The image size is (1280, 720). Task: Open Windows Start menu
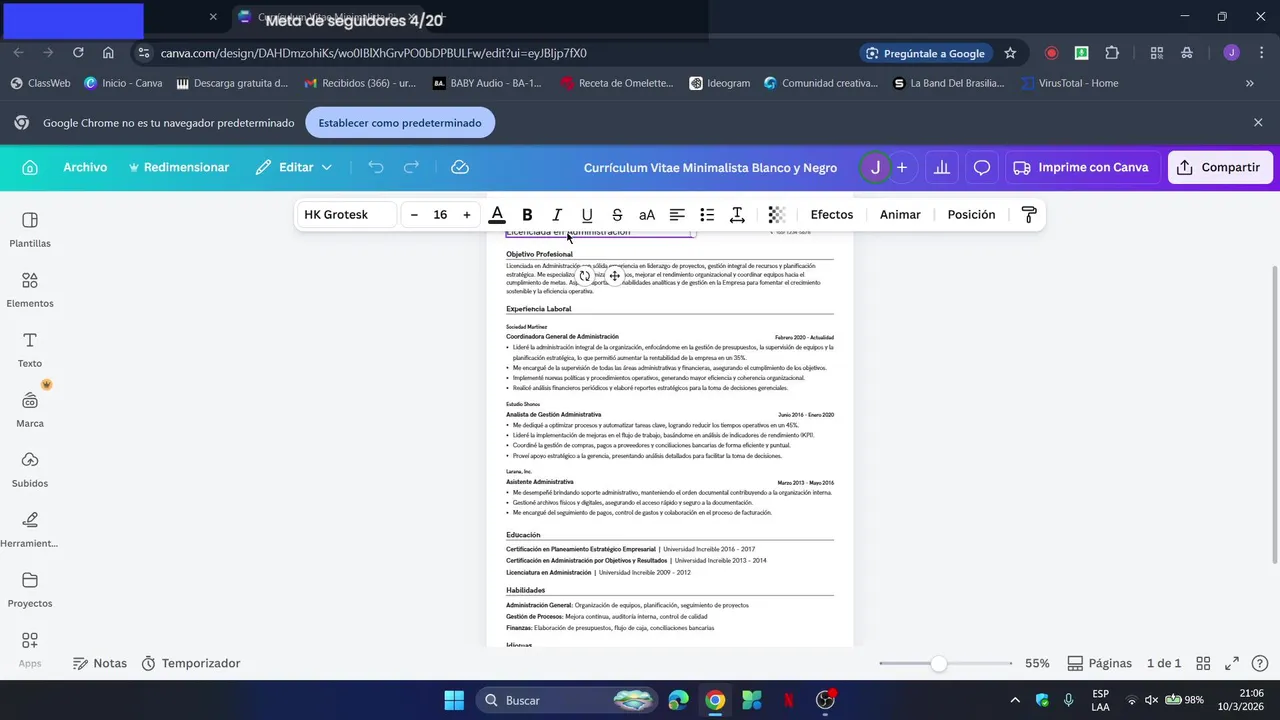[x=454, y=700]
